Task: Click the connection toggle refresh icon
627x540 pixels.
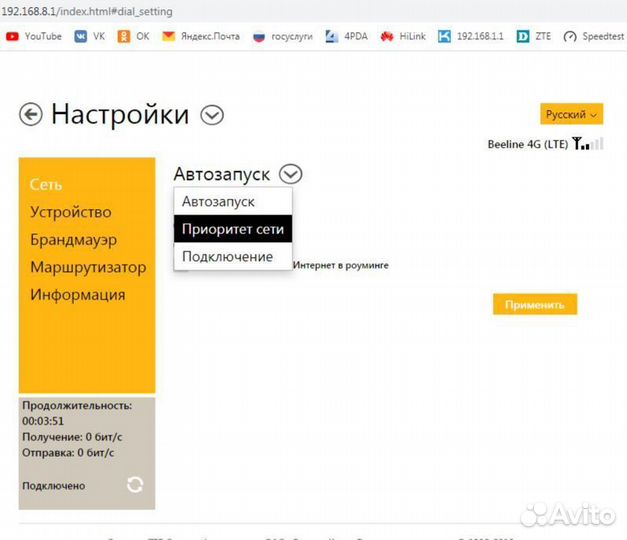Action: point(135,485)
